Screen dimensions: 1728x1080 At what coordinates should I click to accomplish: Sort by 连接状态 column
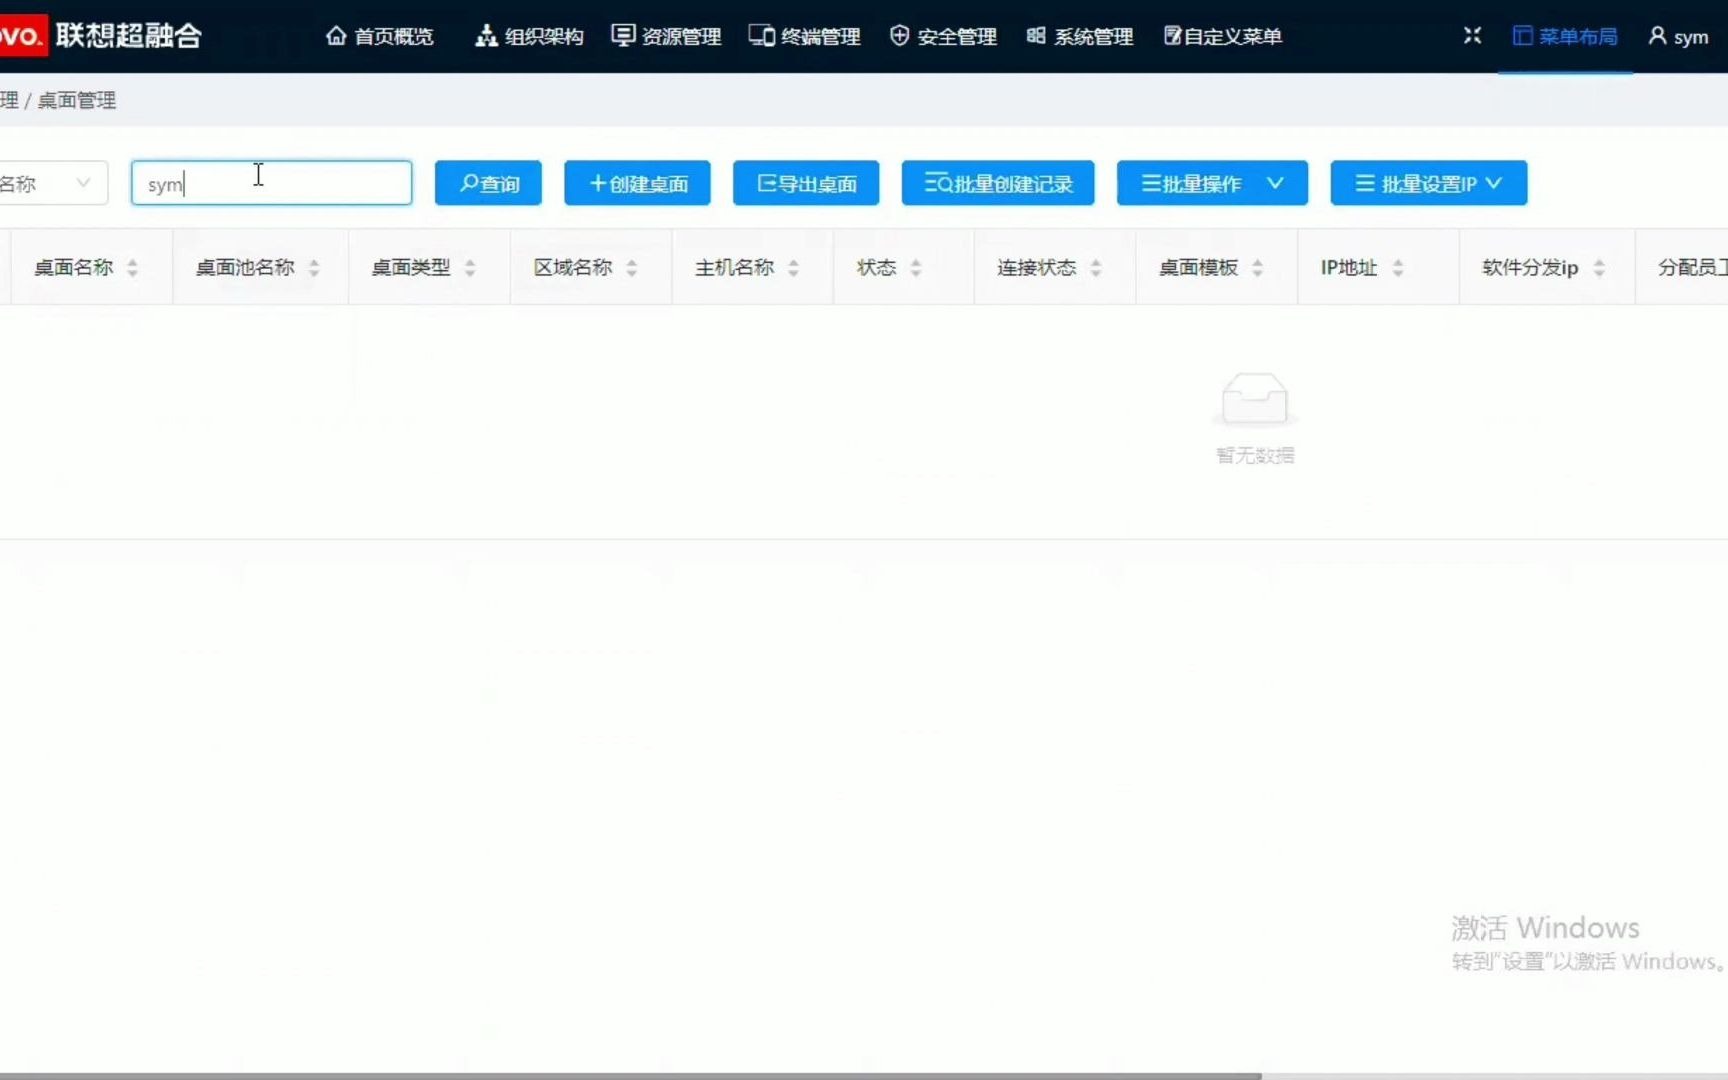(1096, 268)
